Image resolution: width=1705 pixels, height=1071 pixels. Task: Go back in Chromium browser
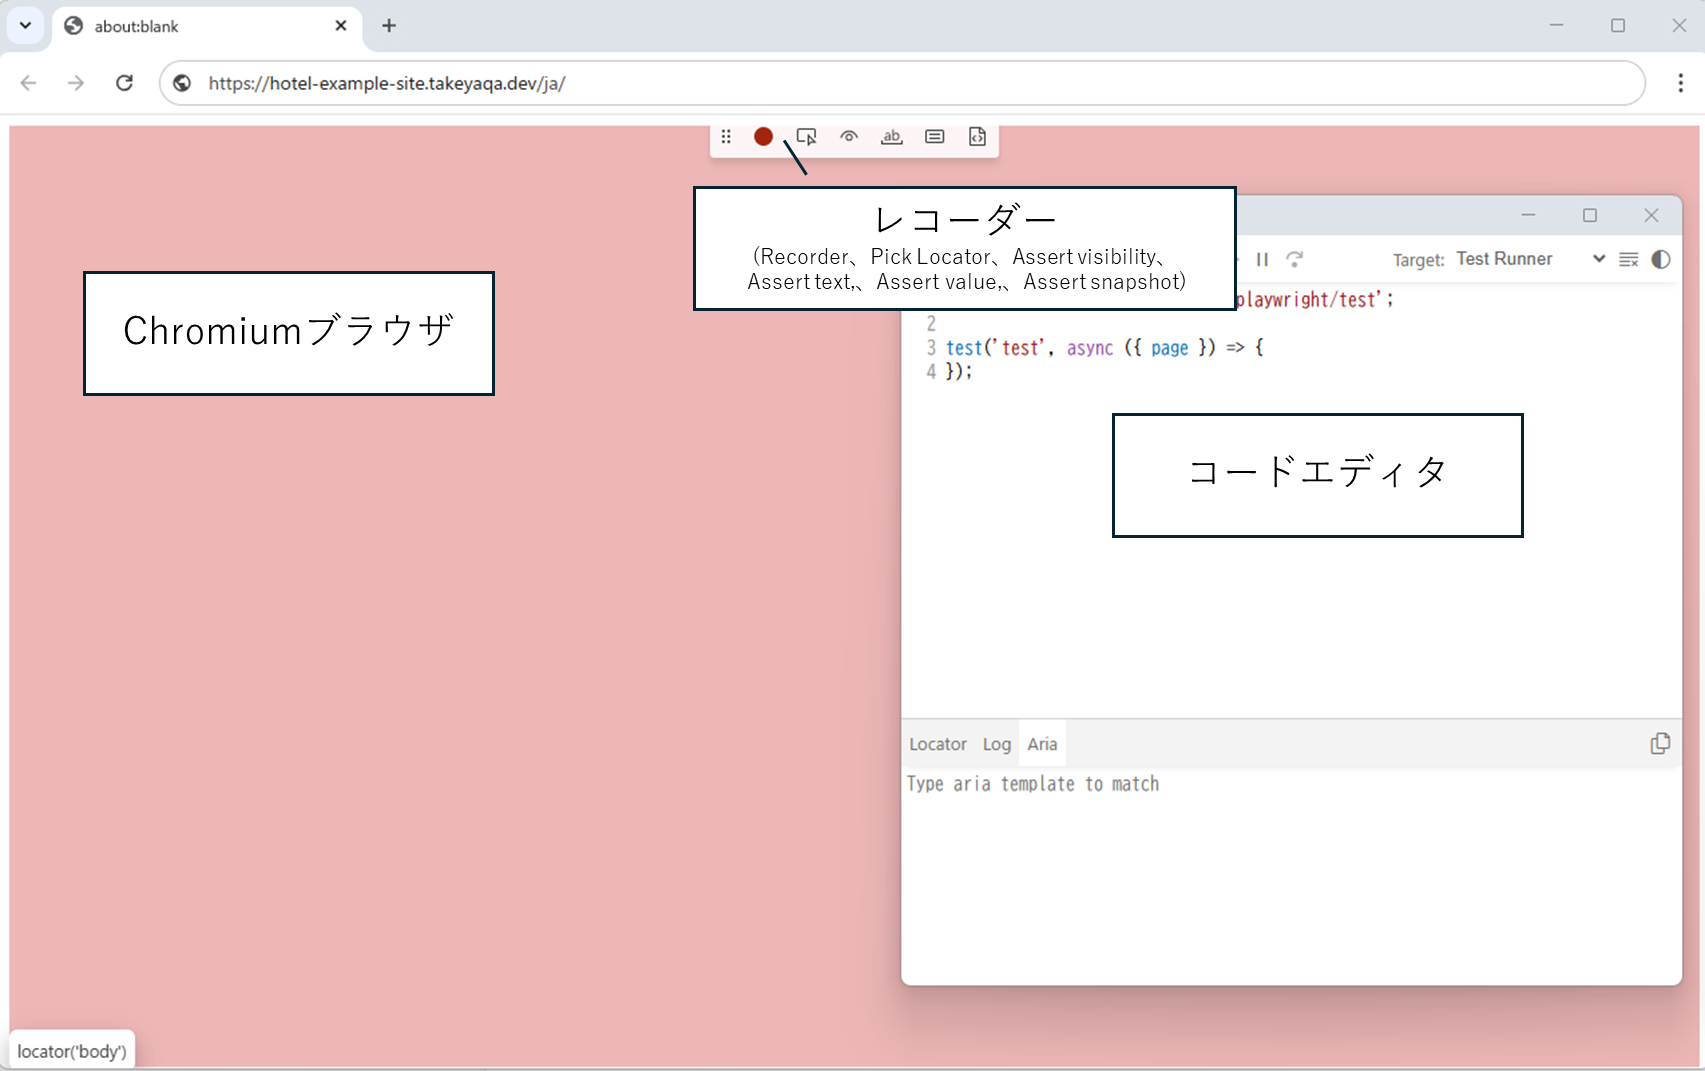point(29,83)
